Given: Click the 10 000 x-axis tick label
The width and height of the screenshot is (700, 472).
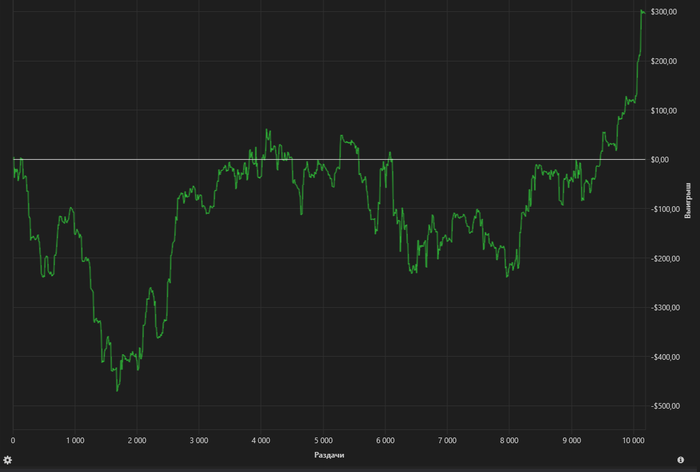Looking at the screenshot, I should pyautogui.click(x=633, y=441).
